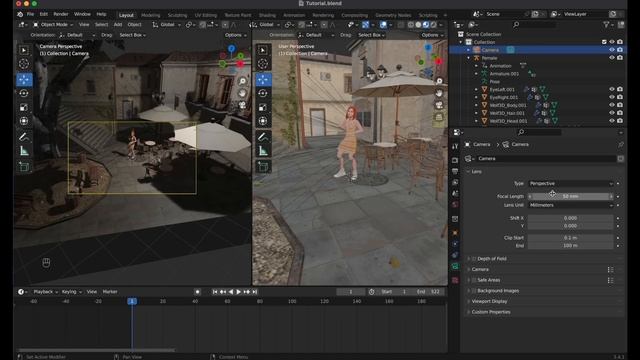Screen dimensions: 640x360
Task: Open left viewport Options dropdown
Action: coord(236,35)
